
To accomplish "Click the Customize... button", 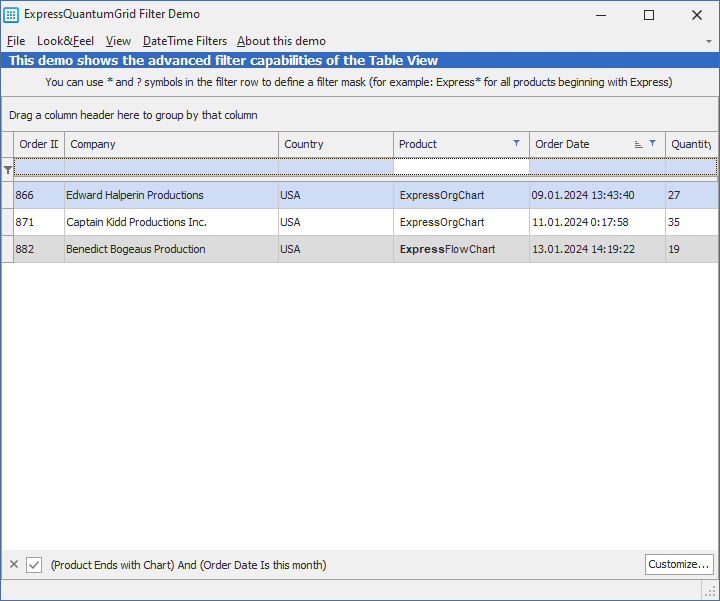I will [x=679, y=564].
